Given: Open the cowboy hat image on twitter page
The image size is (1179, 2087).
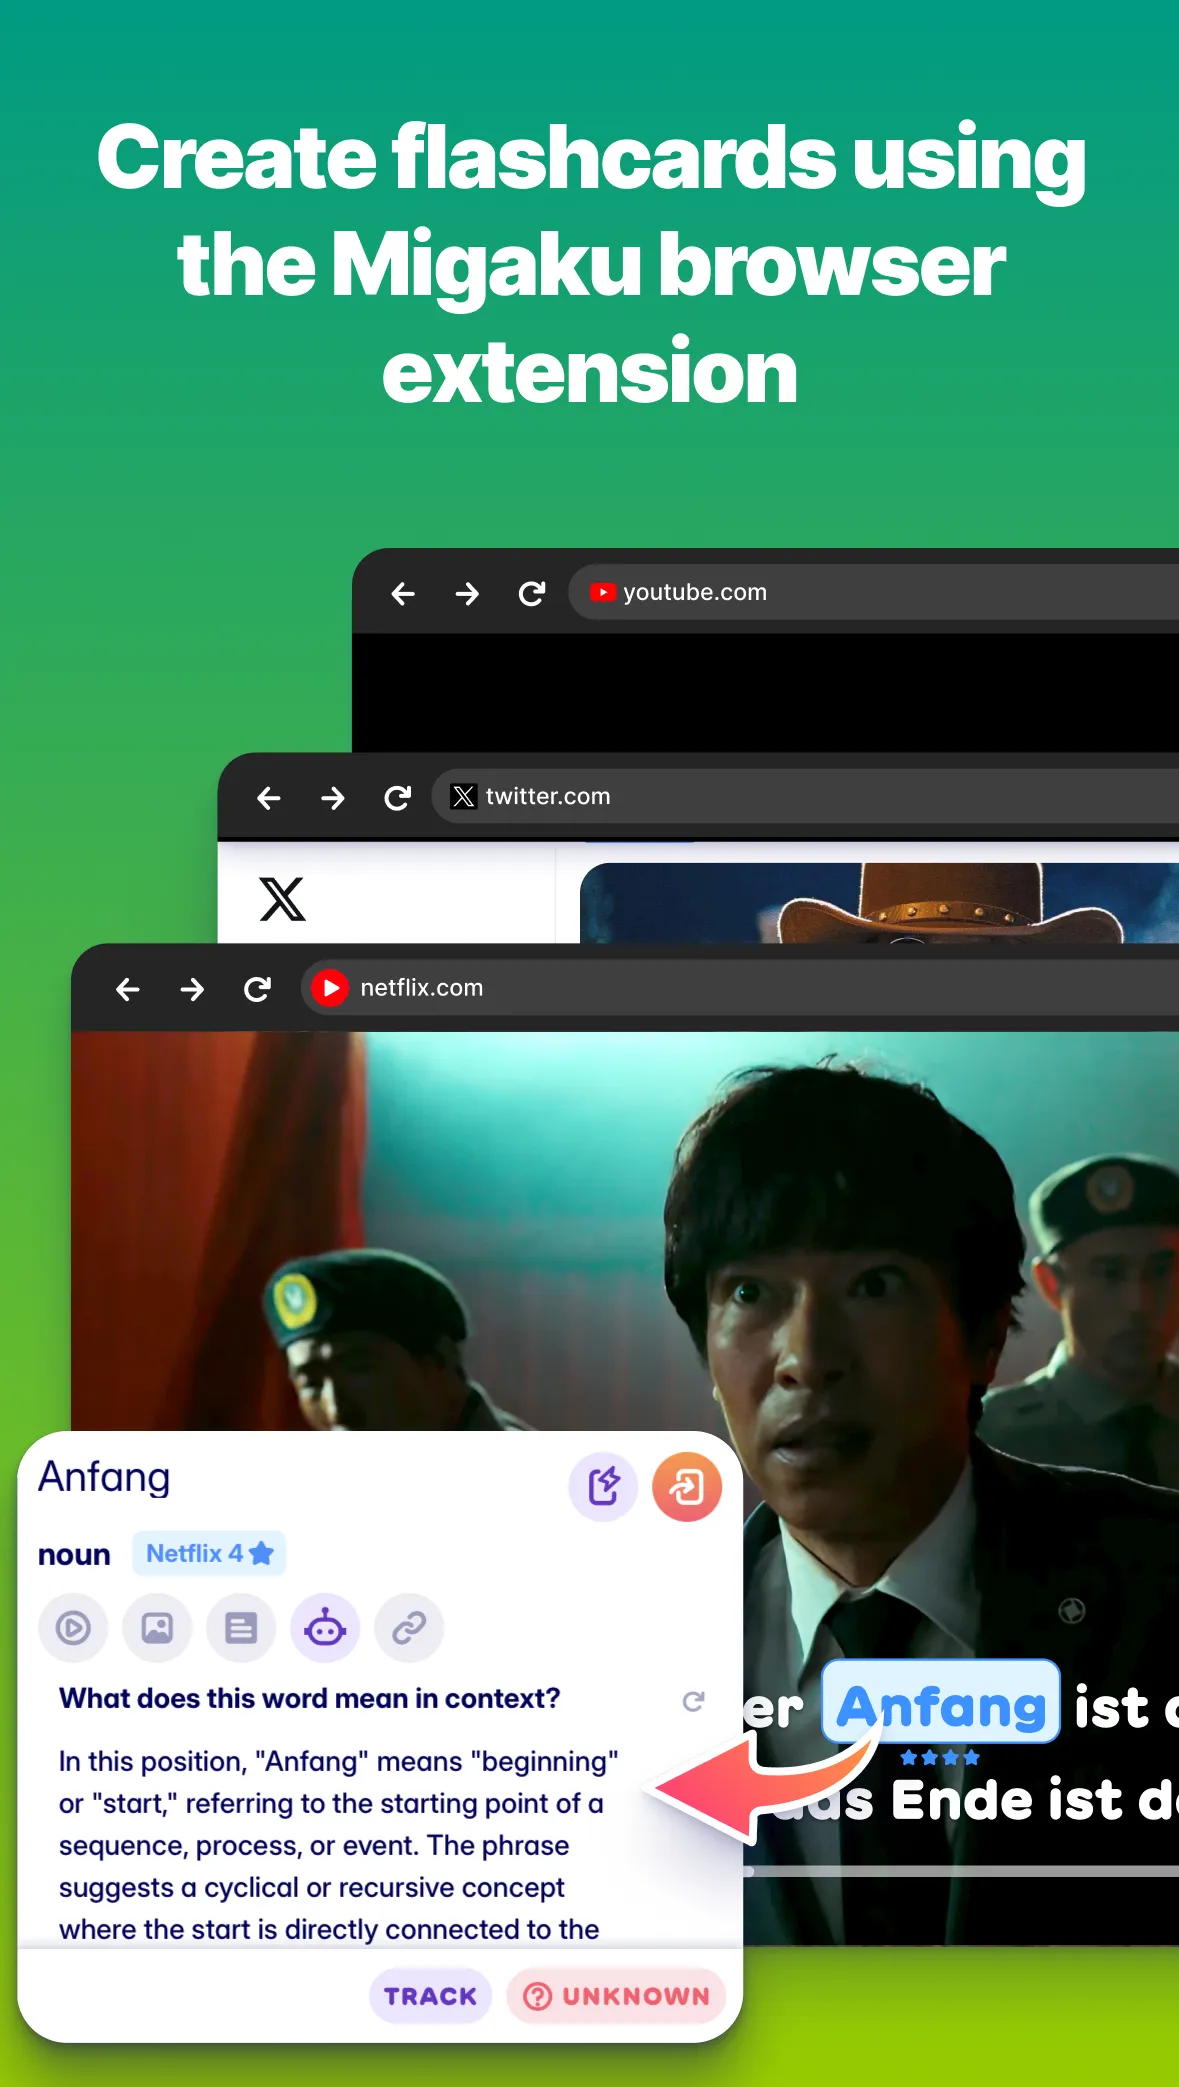Looking at the screenshot, I should [x=879, y=903].
